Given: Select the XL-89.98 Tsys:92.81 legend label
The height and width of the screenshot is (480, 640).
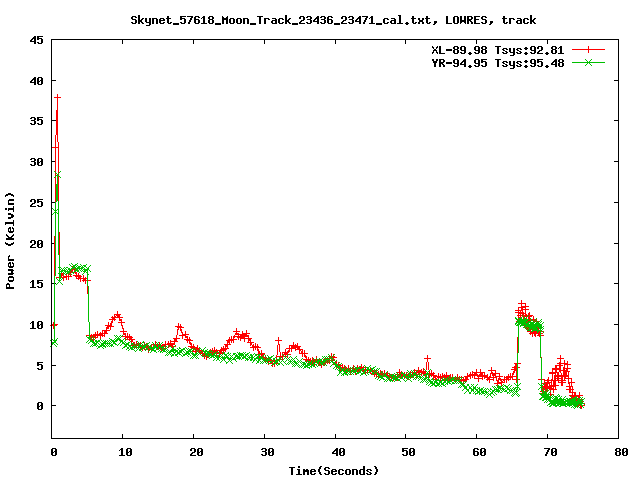Looking at the screenshot, I should point(498,50).
